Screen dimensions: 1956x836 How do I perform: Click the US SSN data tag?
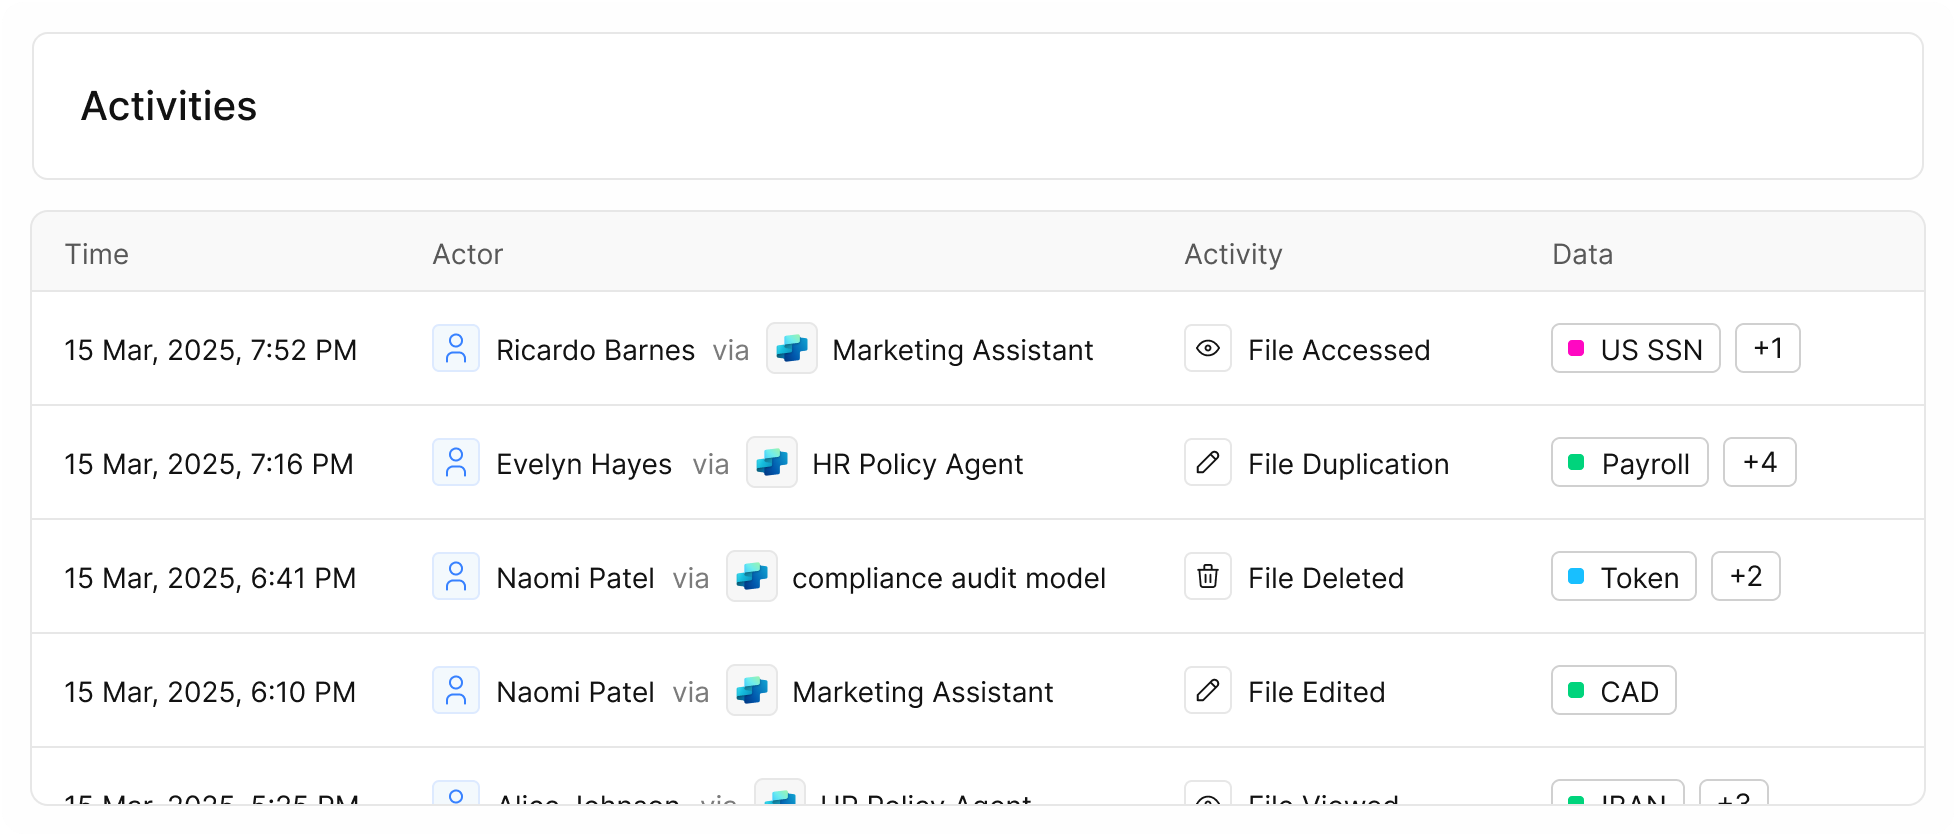[x=1635, y=349]
